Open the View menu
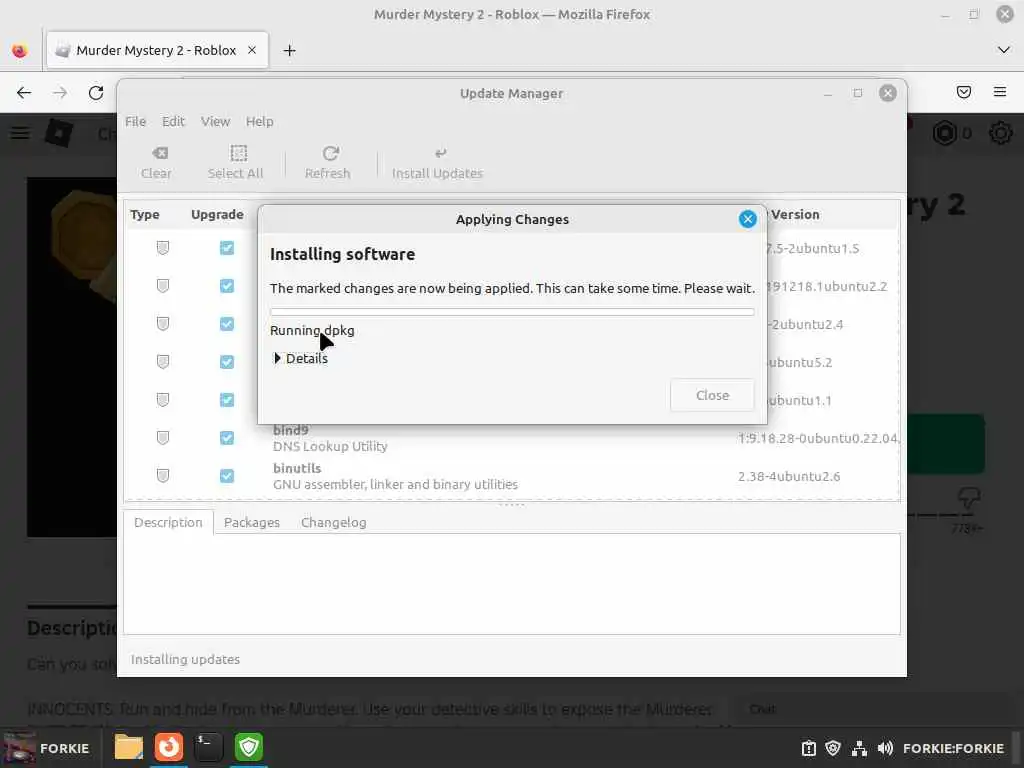Image resolution: width=1024 pixels, height=768 pixels. pyautogui.click(x=215, y=121)
